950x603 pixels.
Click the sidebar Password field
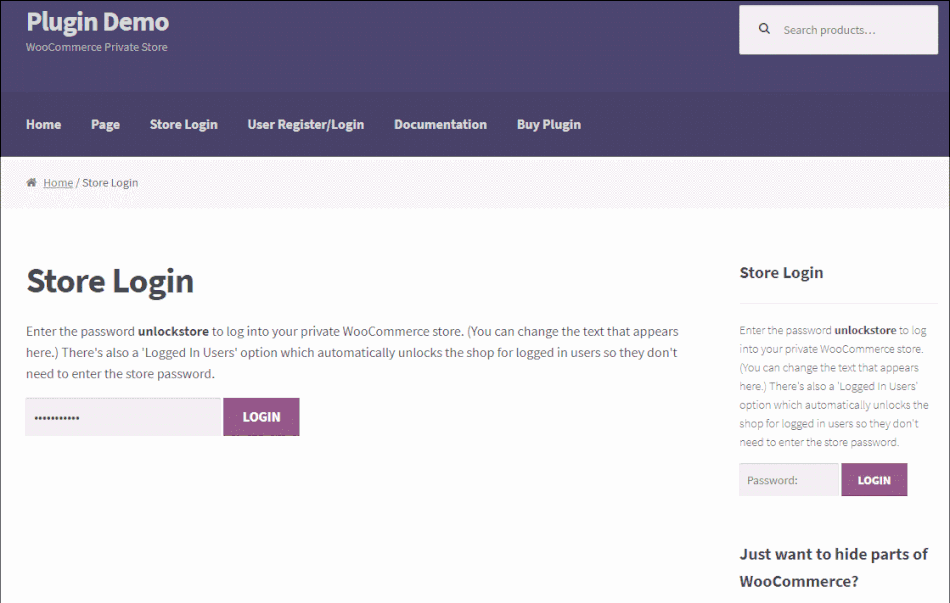(788, 479)
